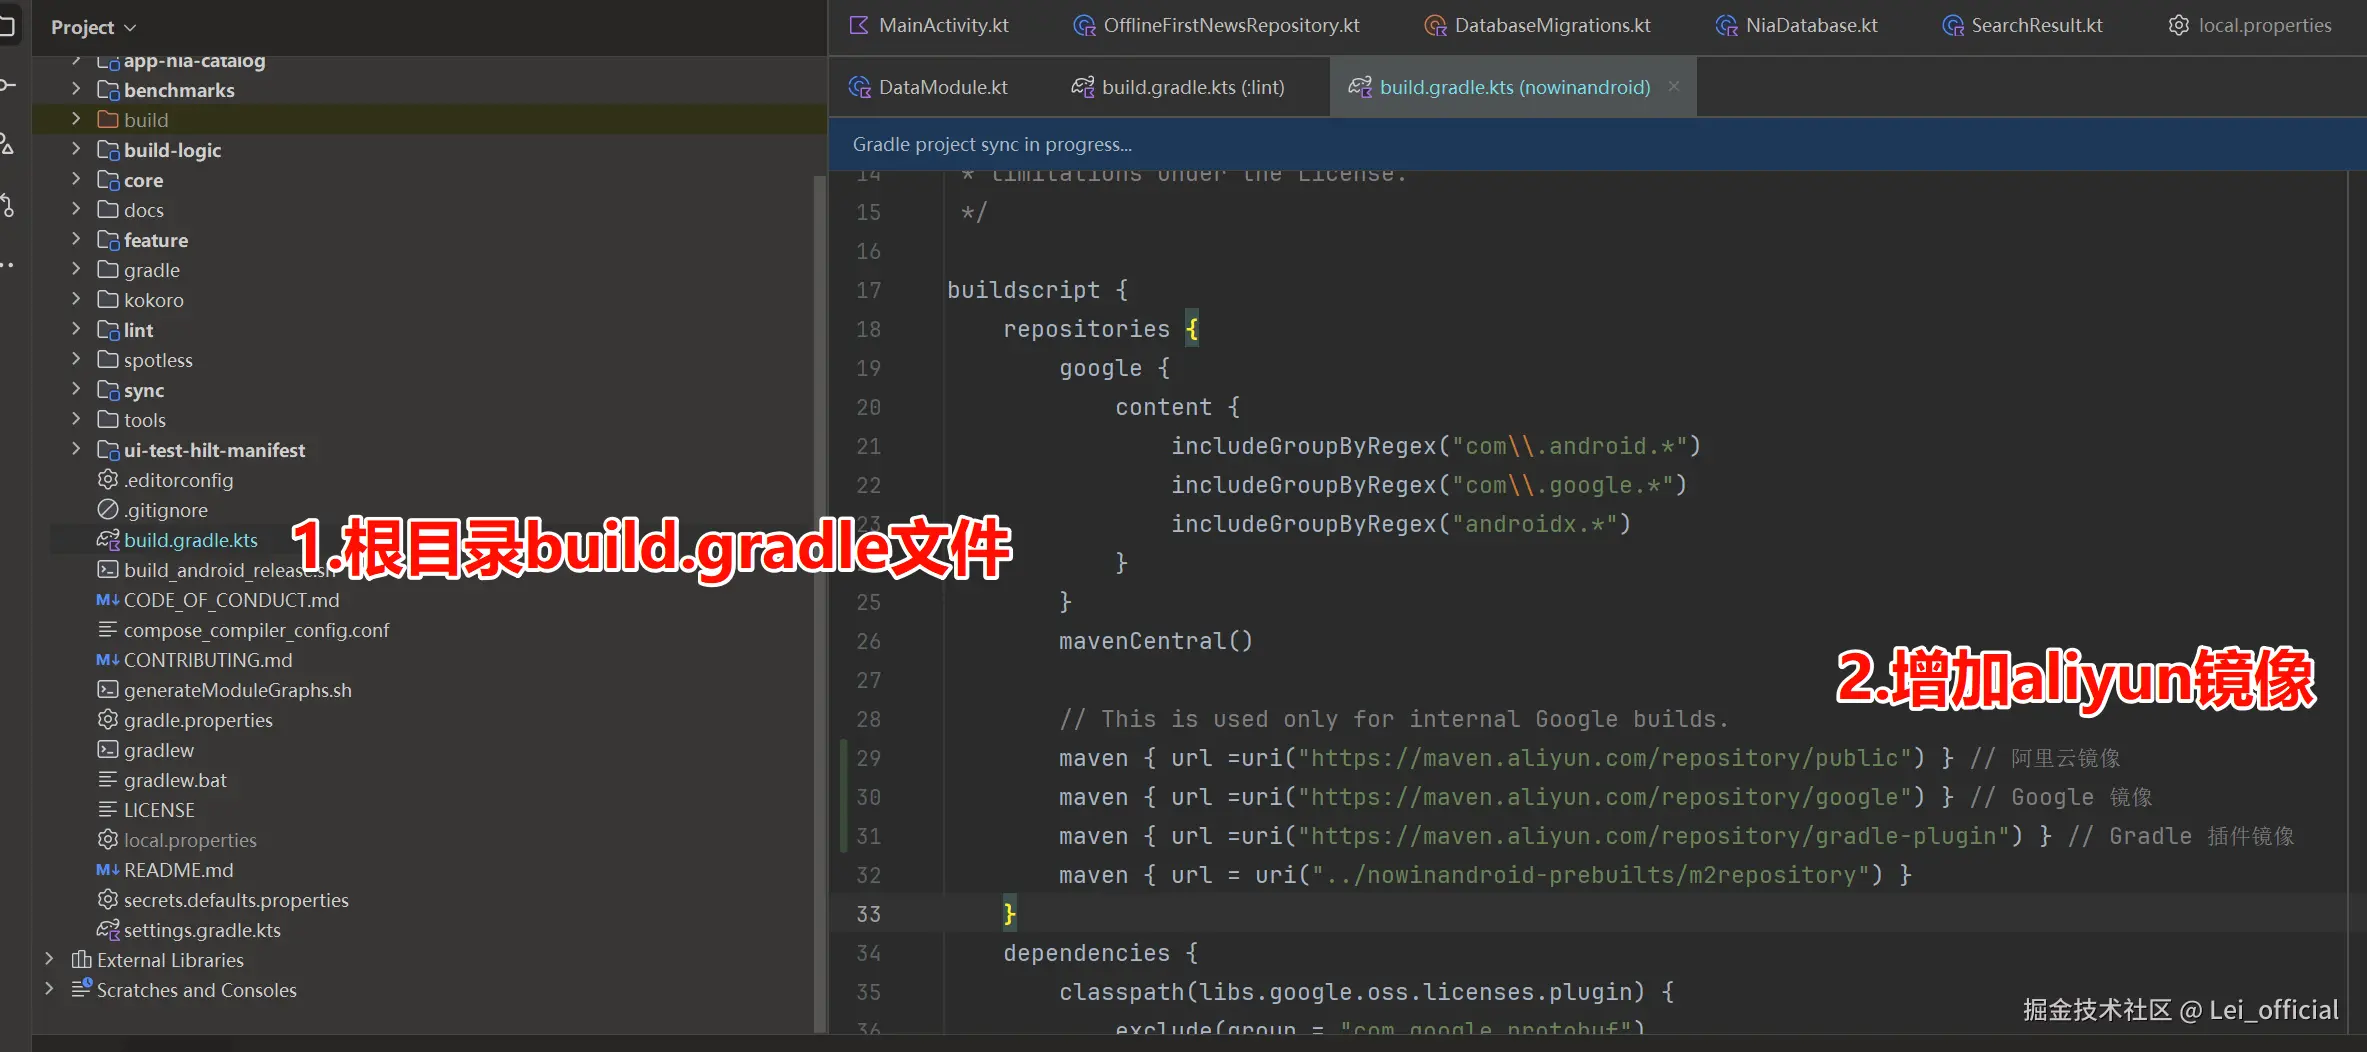Click line number 17 in the gutter
Screen dimensions: 2367x1052
868,290
